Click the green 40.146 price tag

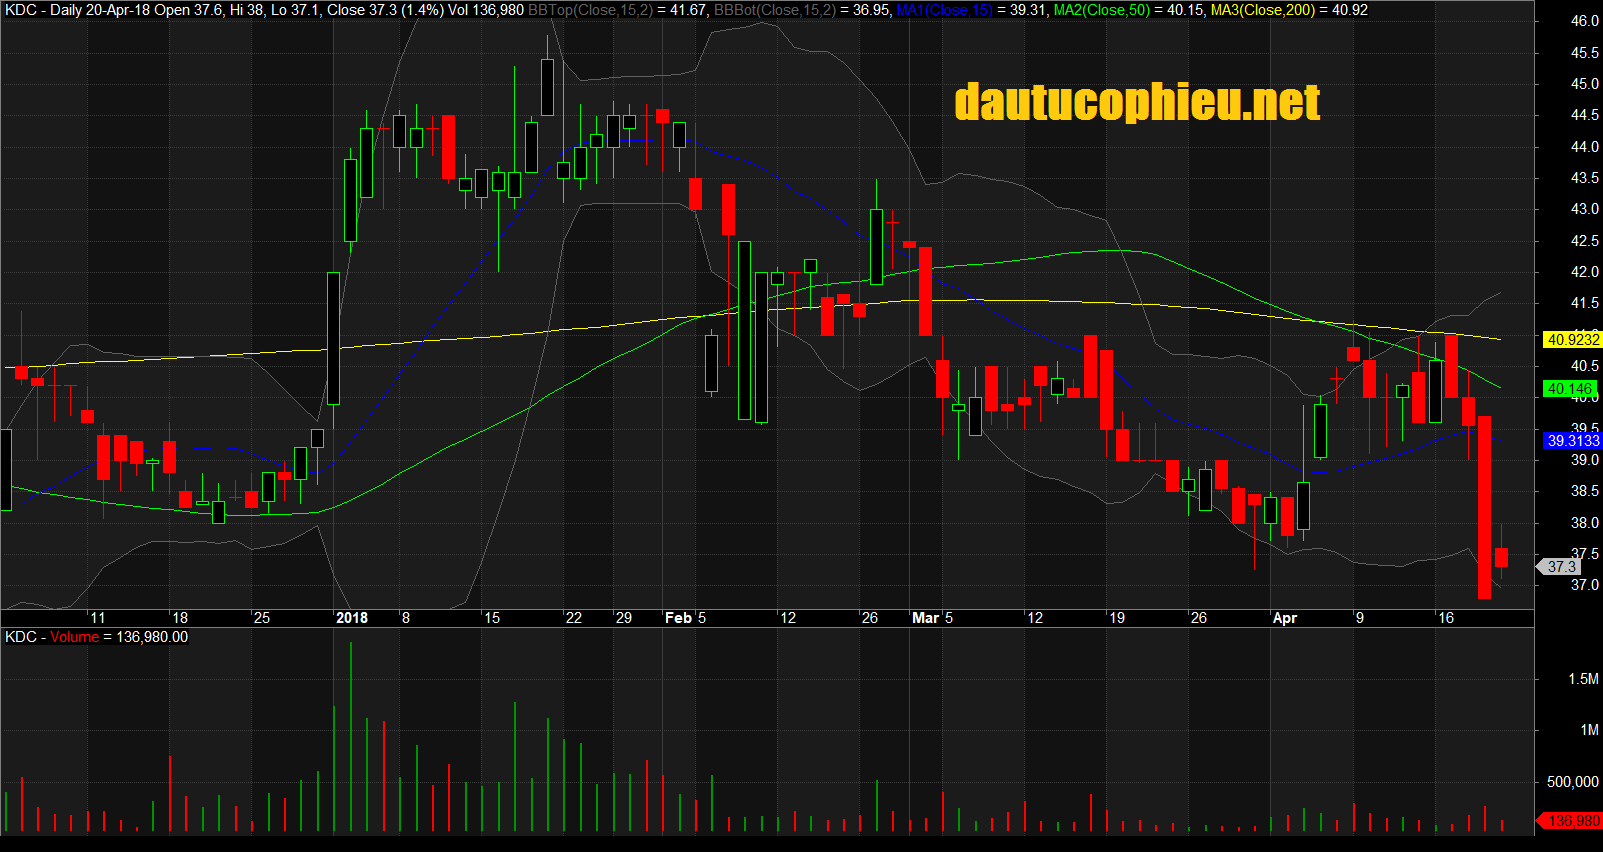[1570, 389]
